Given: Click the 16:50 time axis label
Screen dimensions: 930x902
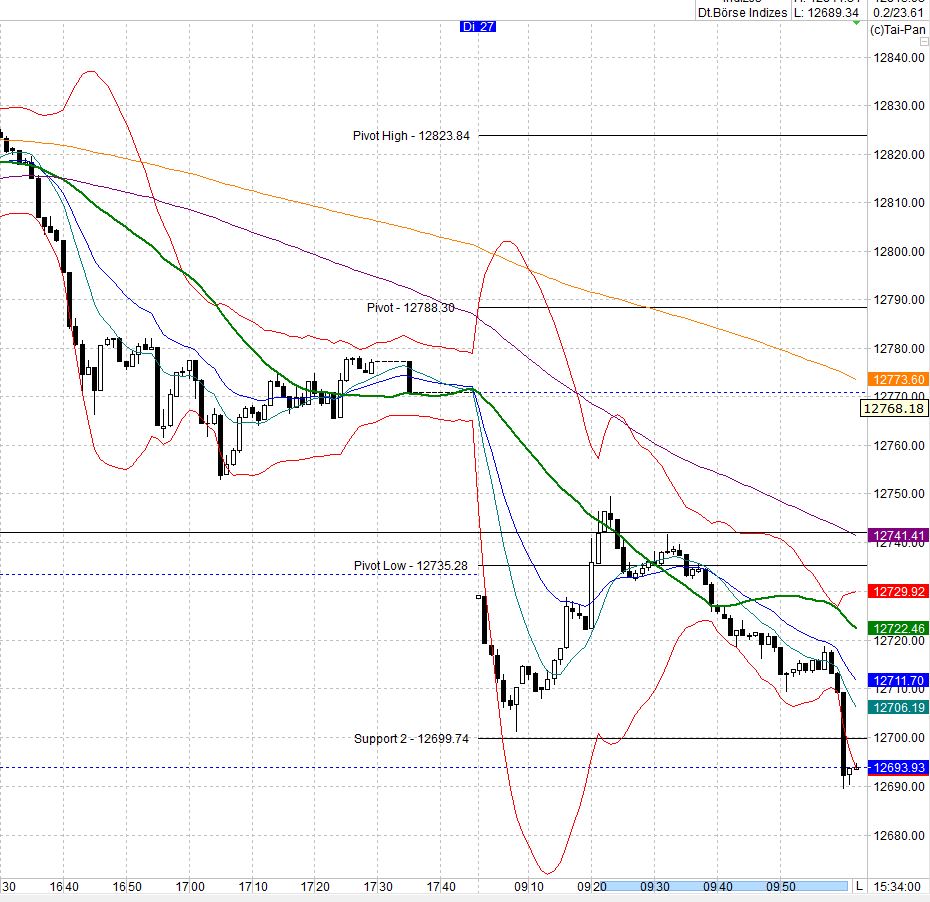Looking at the screenshot, I should 127,887.
